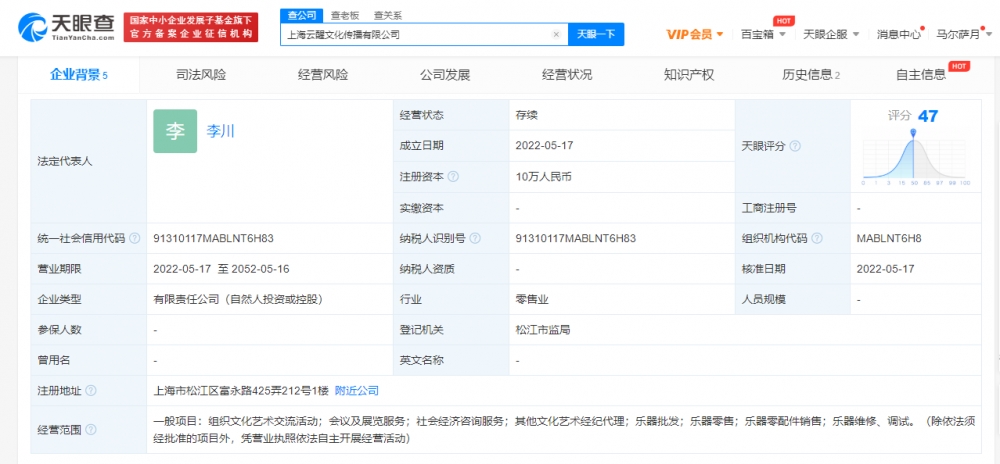Switch to the 知识产权 tab

pos(688,75)
